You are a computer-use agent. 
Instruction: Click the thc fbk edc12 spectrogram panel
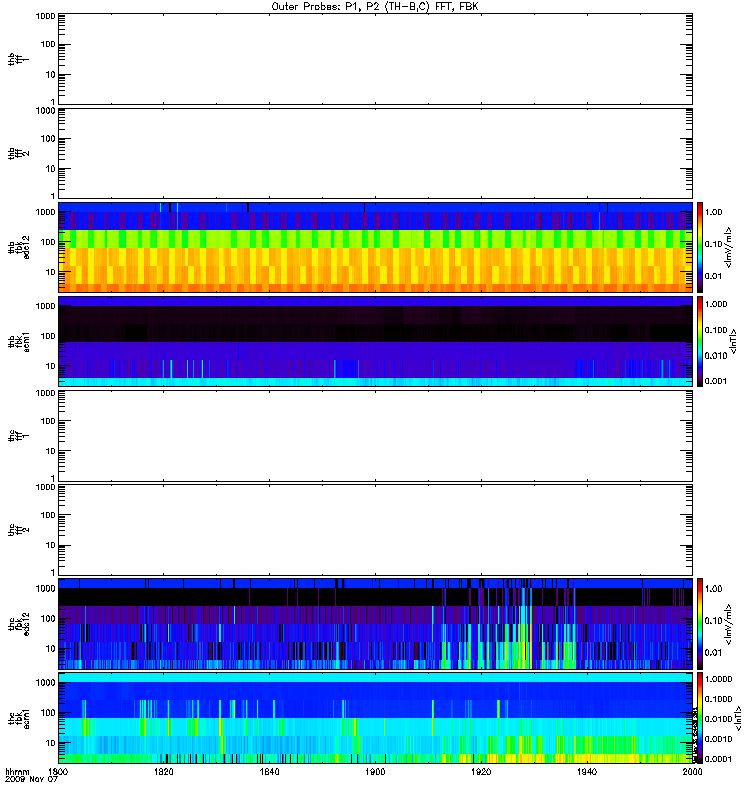(375, 623)
